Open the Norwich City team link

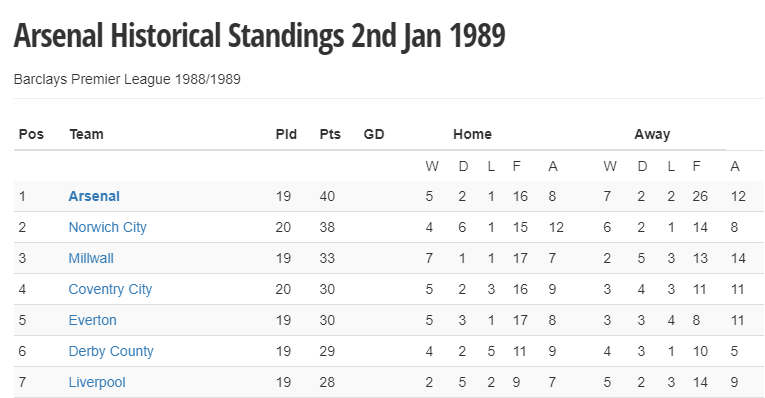pyautogui.click(x=107, y=227)
